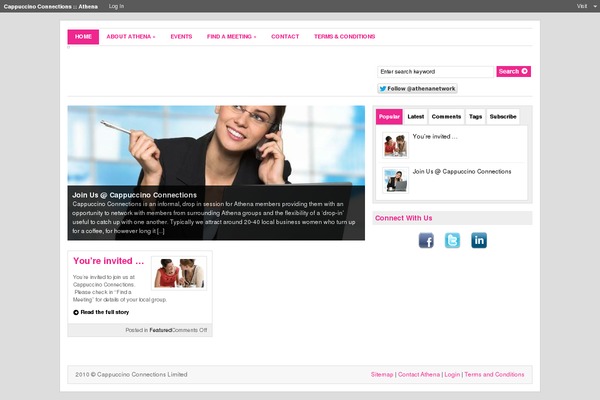
Task: Expand the Visit dropdown in top bar
Action: tap(586, 6)
